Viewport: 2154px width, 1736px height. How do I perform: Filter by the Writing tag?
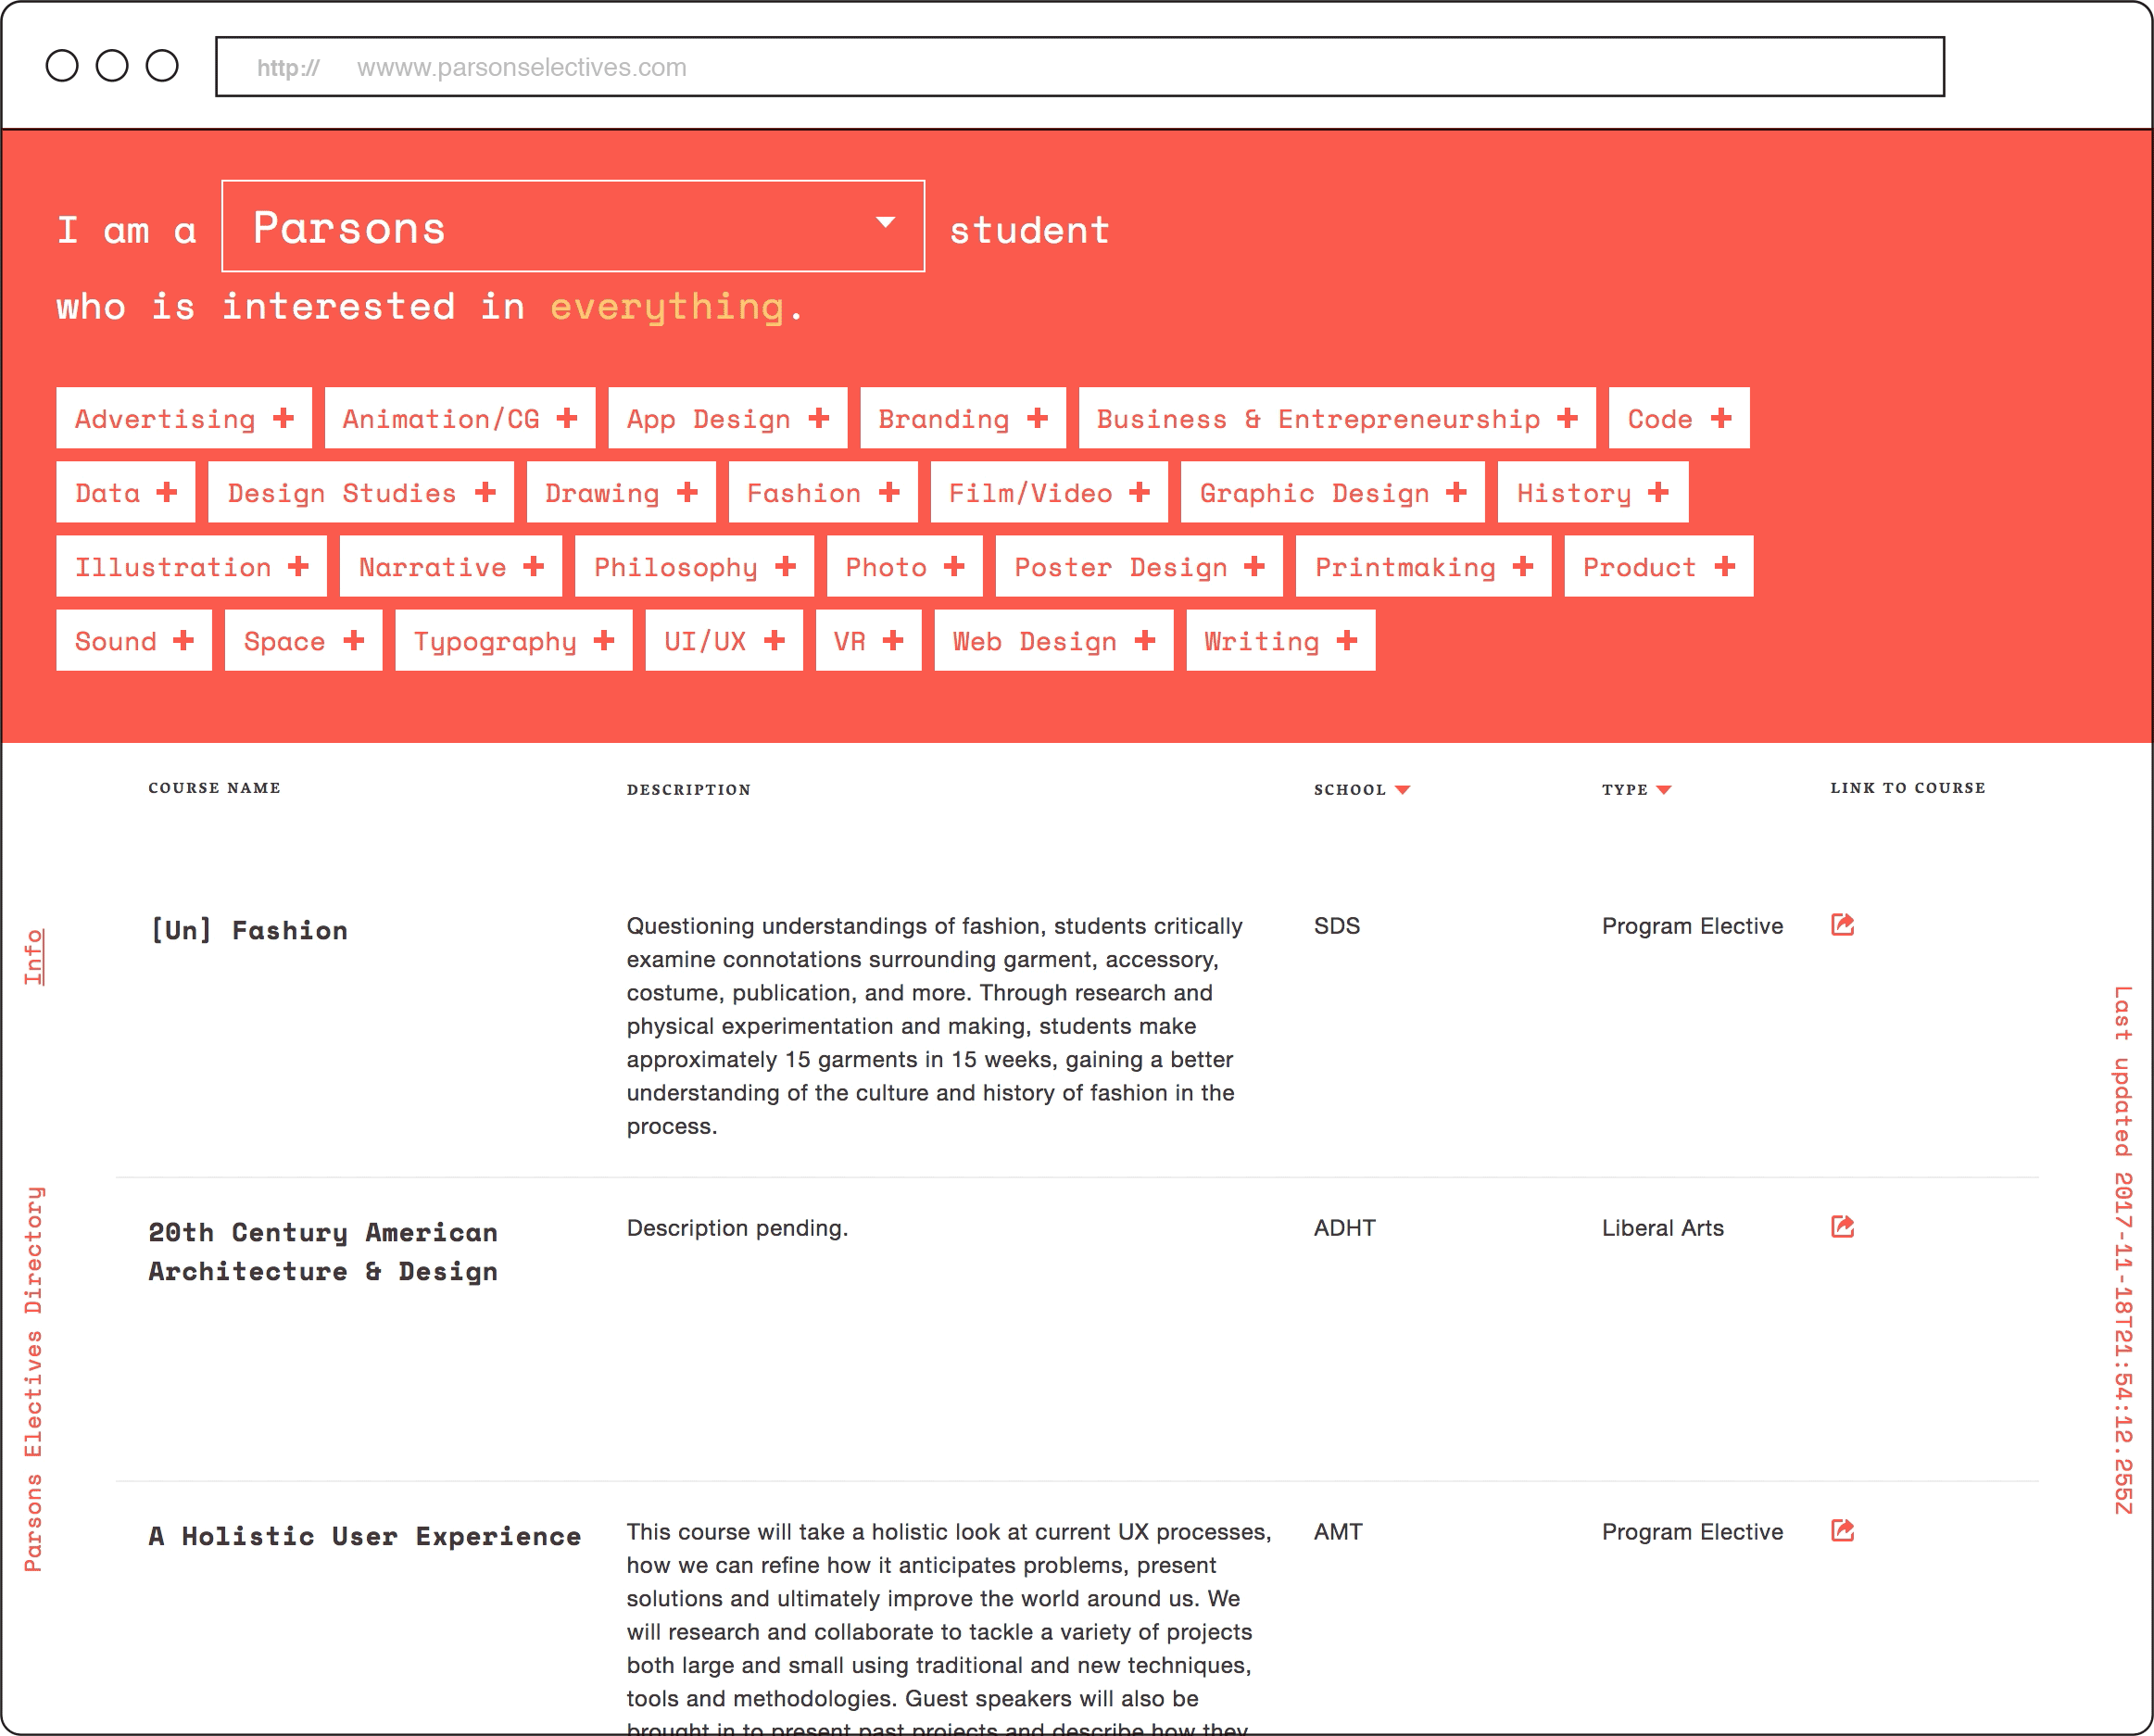click(1281, 640)
